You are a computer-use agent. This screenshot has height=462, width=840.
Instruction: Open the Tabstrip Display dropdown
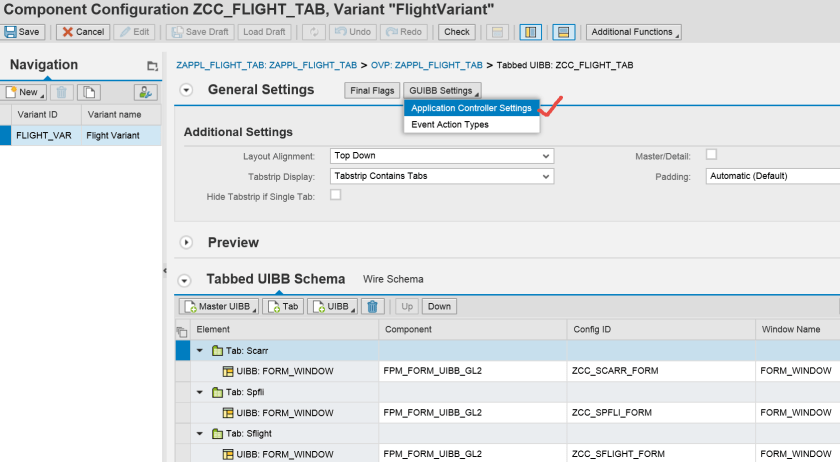pyautogui.click(x=545, y=176)
